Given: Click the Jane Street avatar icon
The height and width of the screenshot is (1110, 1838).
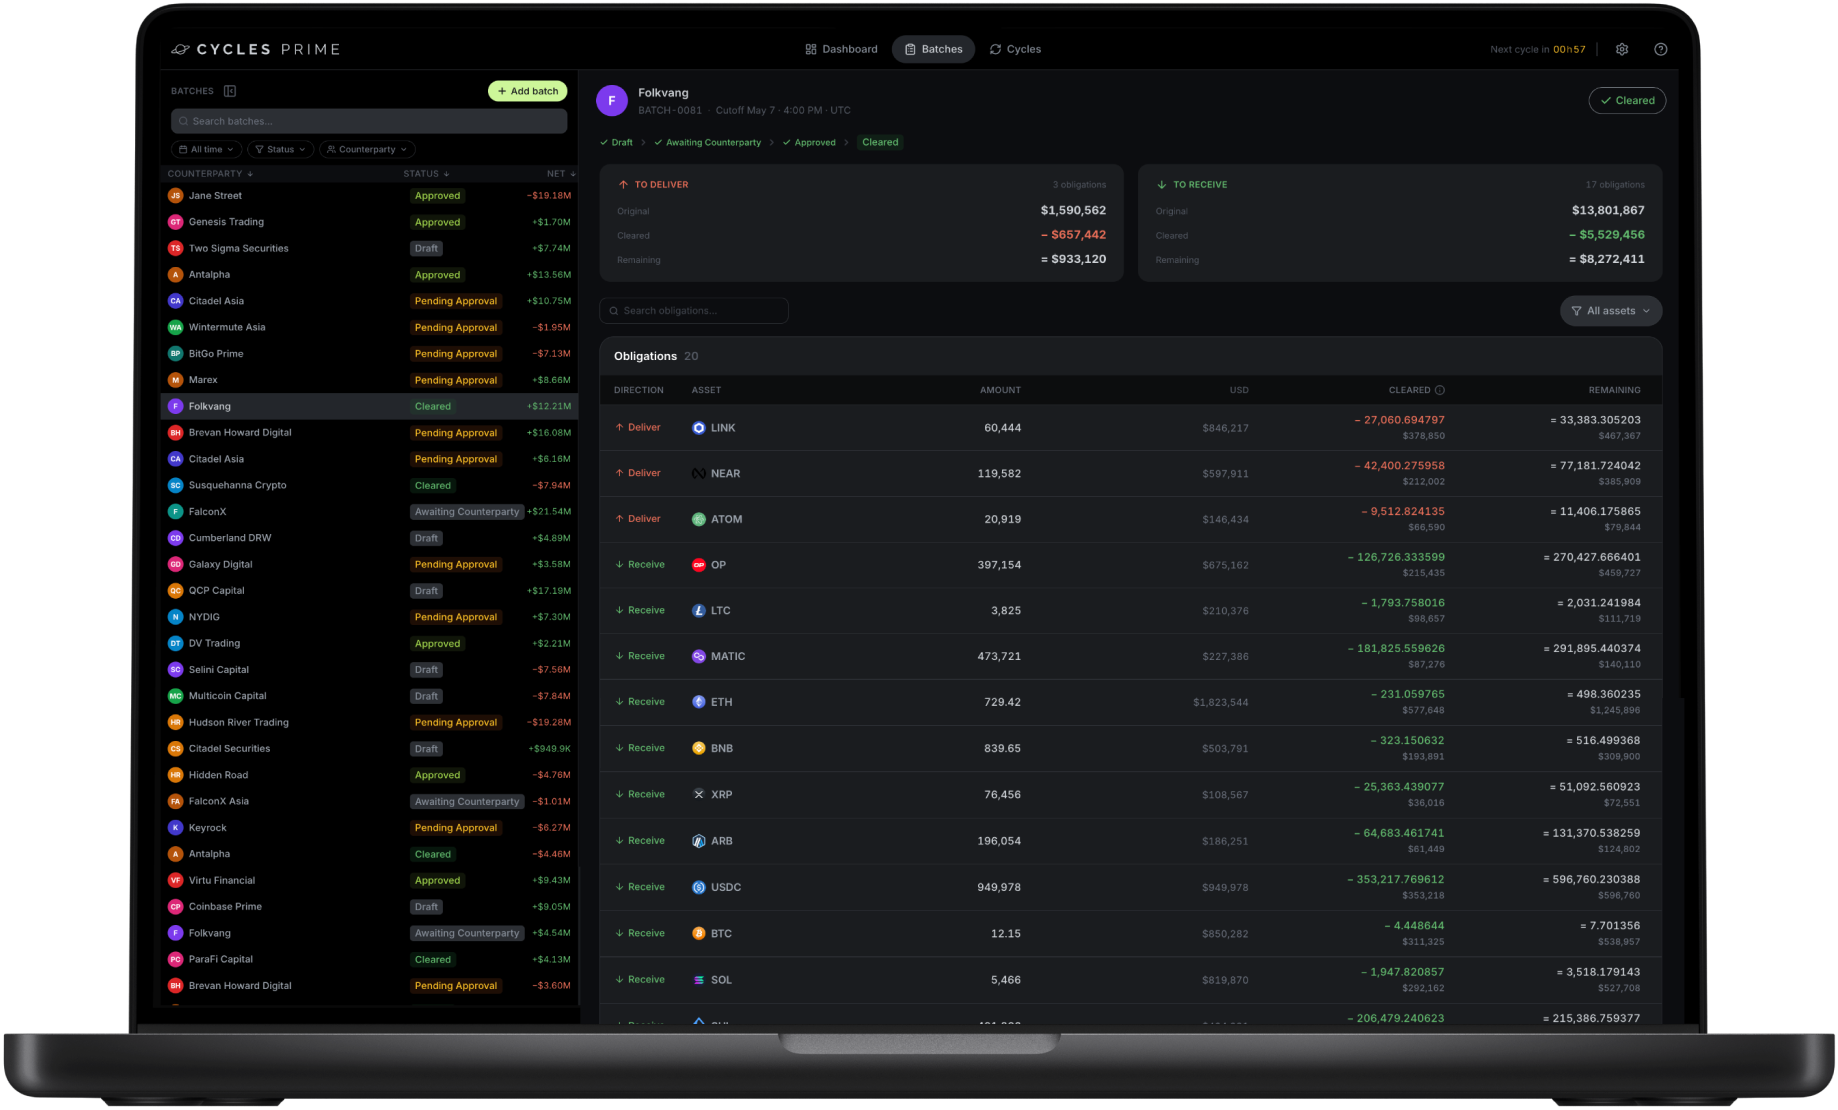Looking at the screenshot, I should (x=175, y=196).
